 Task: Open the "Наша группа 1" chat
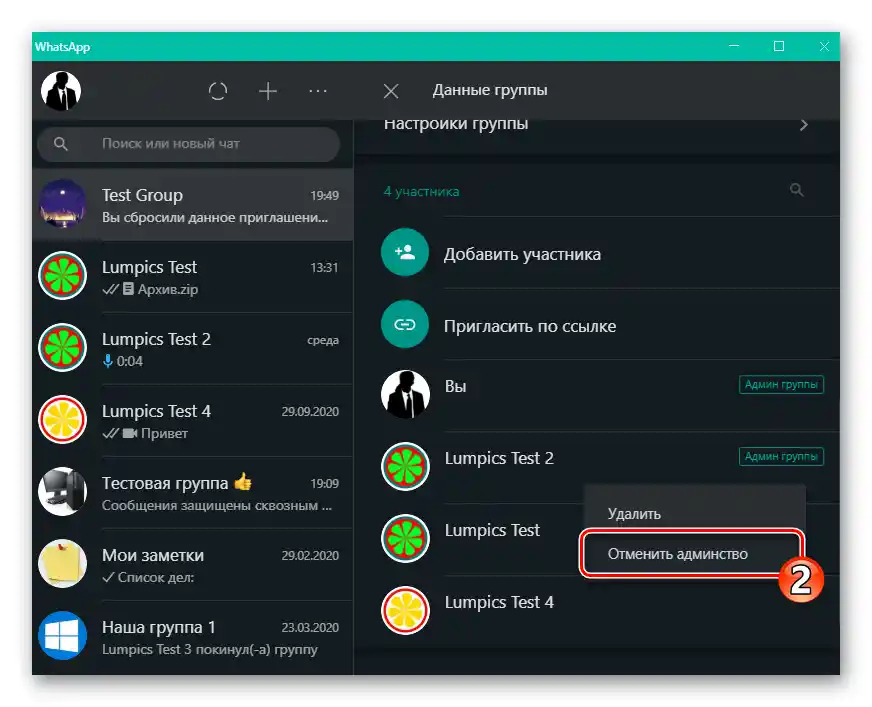click(192, 637)
